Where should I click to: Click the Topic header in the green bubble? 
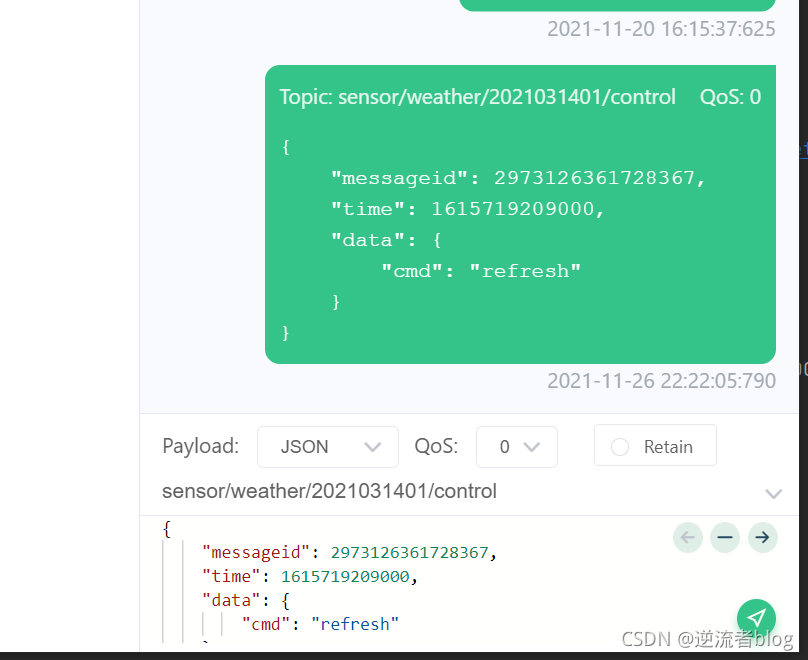pos(477,97)
